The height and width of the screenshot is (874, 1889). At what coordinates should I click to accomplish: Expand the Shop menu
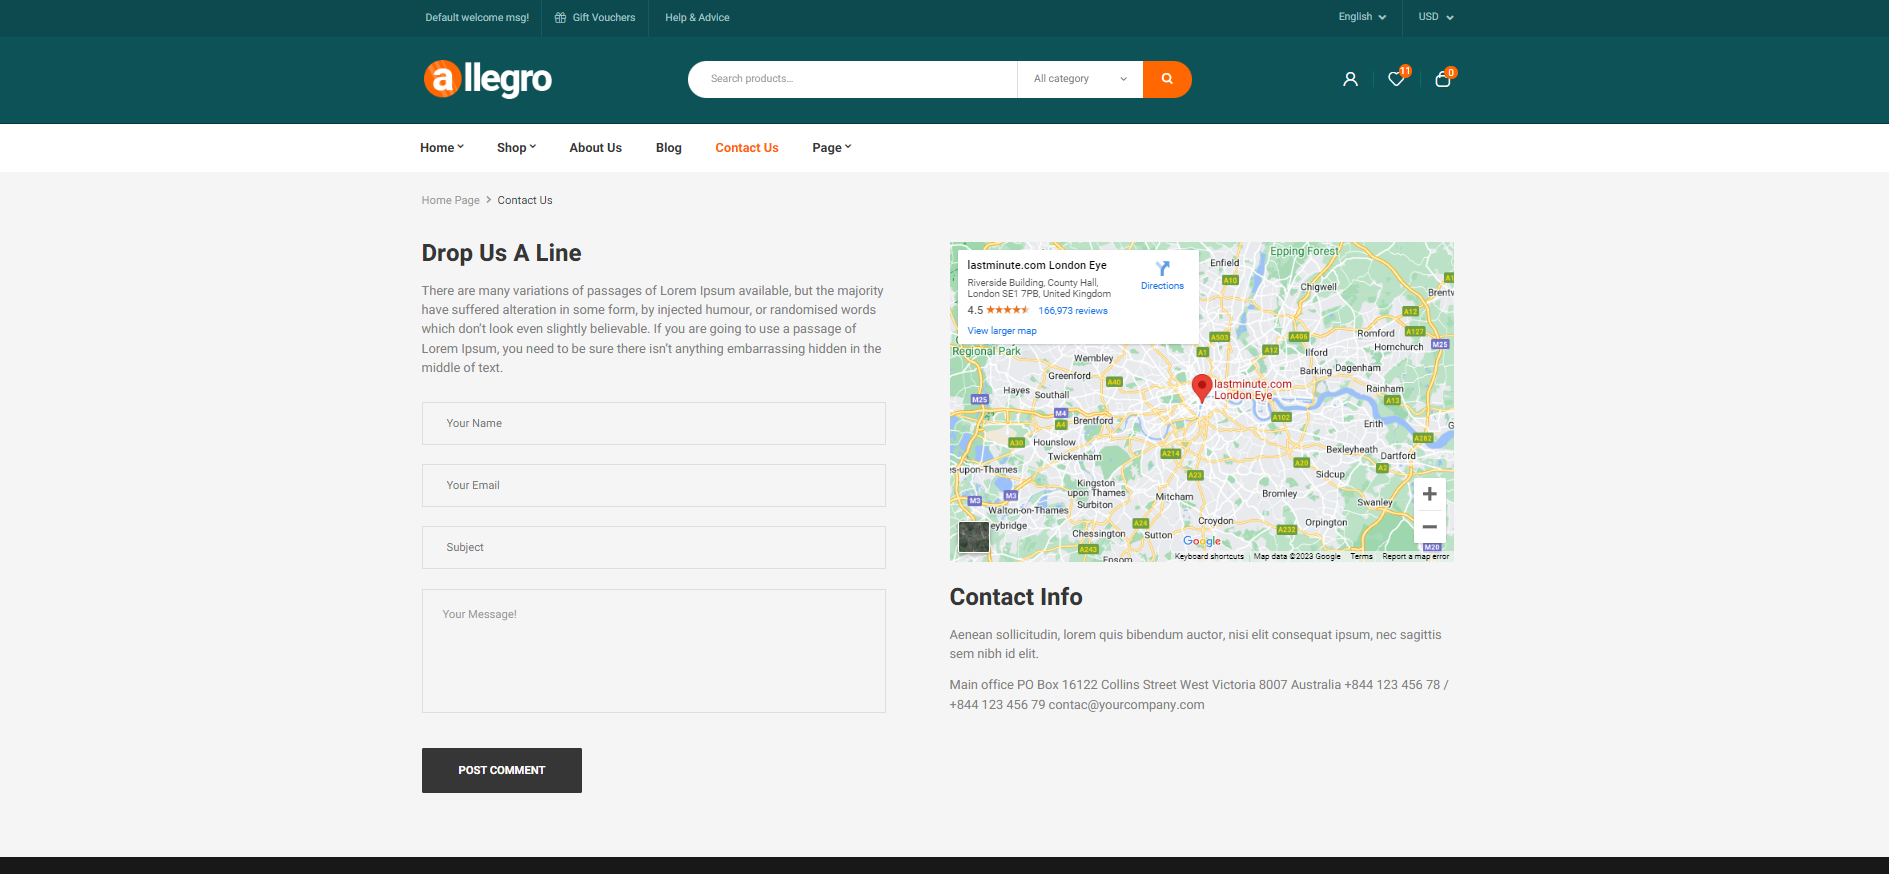516,148
